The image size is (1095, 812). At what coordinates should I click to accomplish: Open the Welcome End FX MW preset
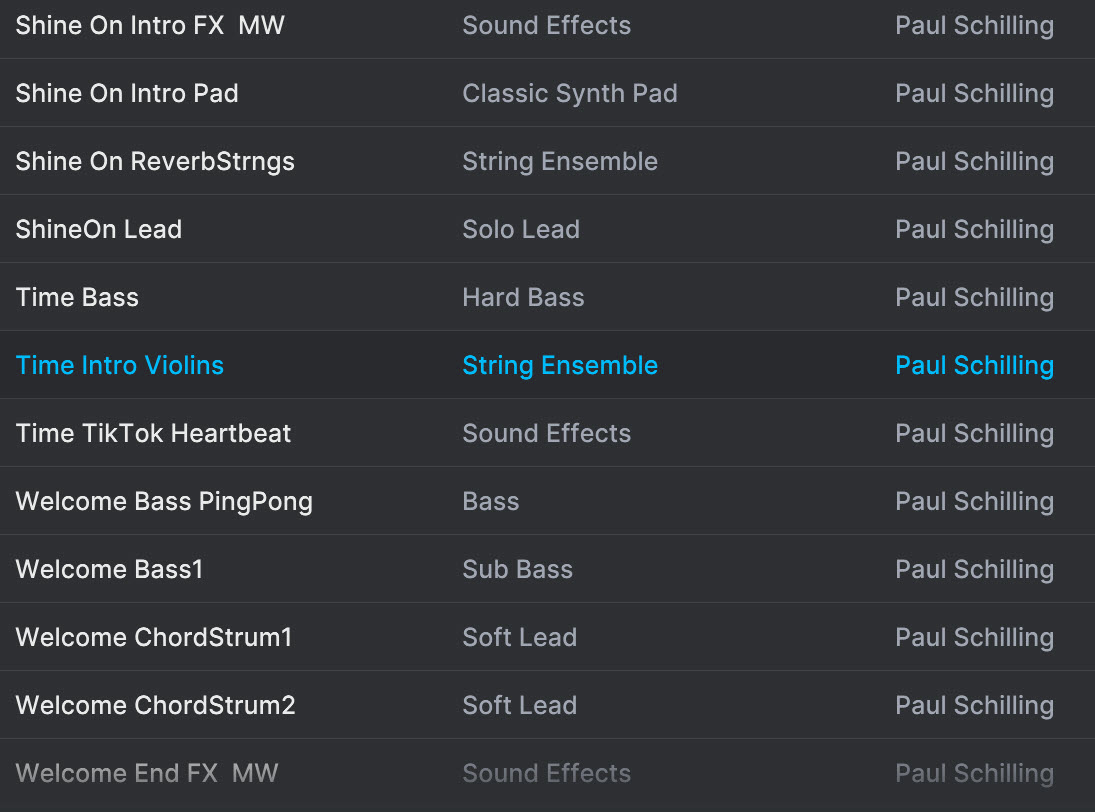coord(548,774)
